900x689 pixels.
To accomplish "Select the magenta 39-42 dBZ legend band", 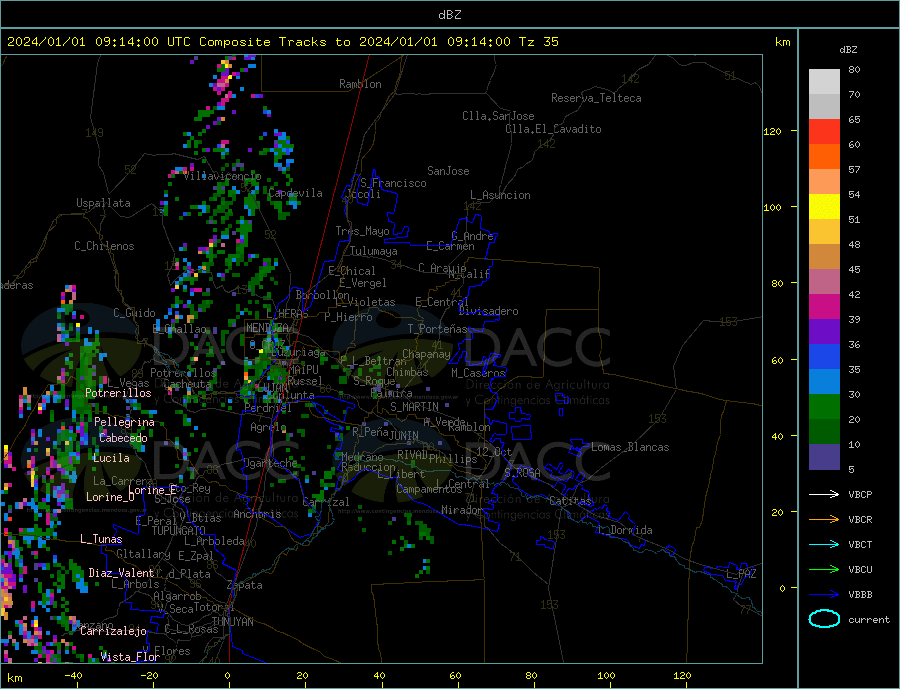I will pos(824,307).
